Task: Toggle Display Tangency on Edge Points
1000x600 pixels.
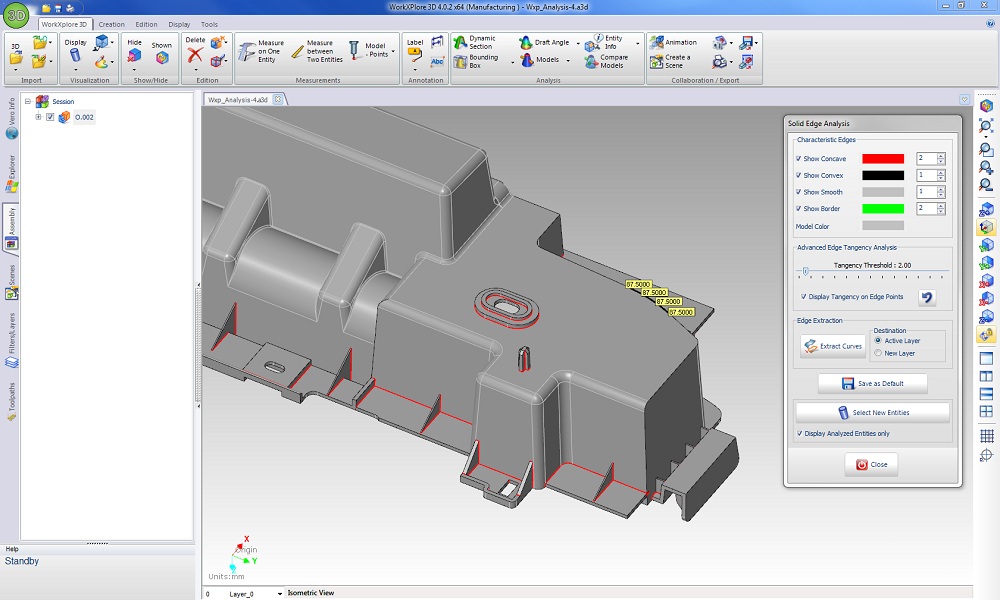Action: (805, 297)
